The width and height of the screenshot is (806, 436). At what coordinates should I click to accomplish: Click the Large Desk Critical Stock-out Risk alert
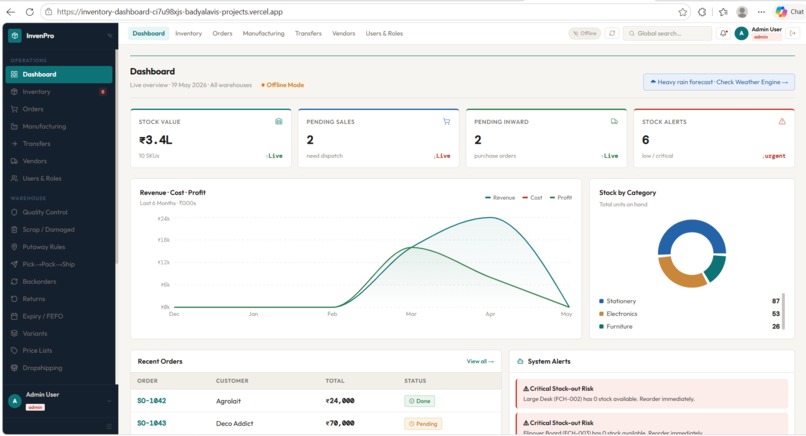click(652, 394)
